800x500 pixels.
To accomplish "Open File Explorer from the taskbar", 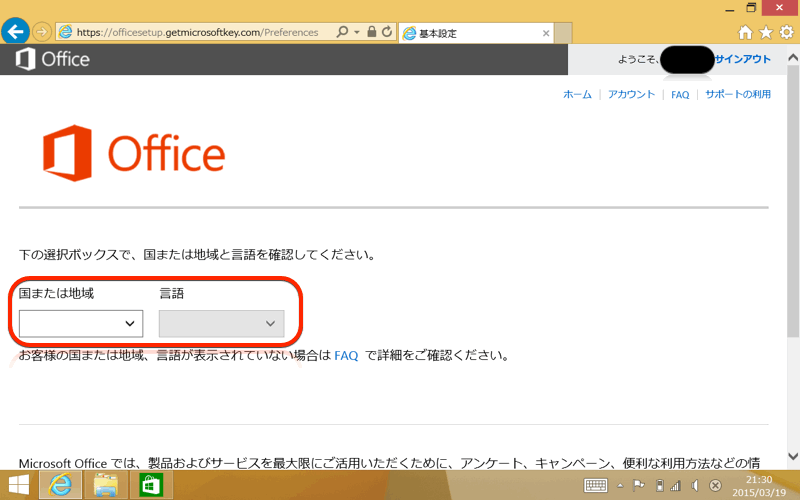I will [107, 485].
